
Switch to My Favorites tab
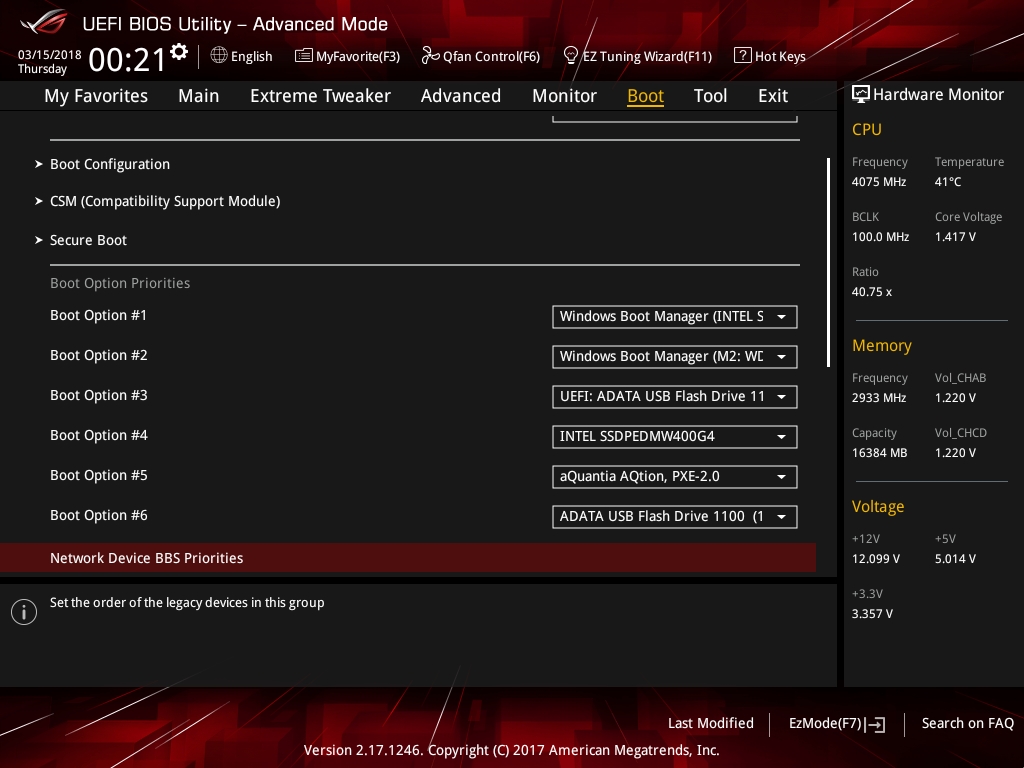[x=96, y=96]
